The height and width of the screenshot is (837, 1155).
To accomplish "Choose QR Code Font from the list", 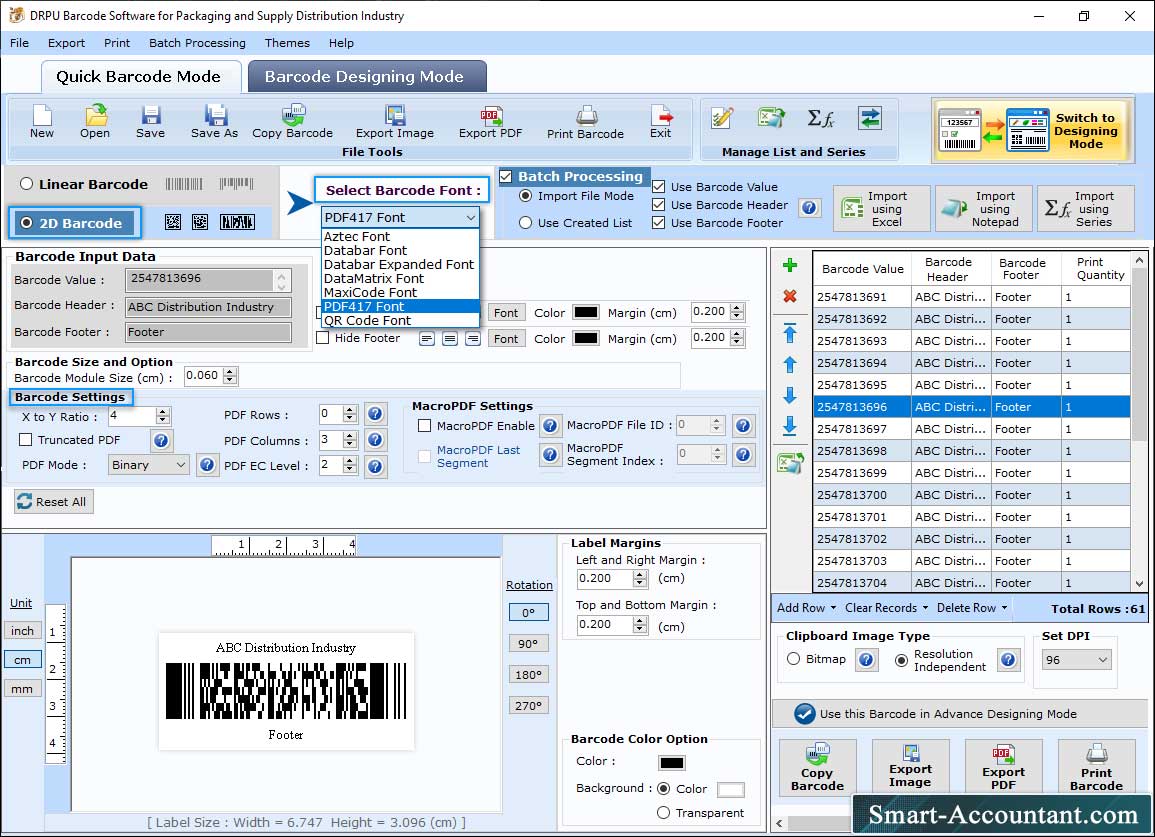I will pos(401,321).
